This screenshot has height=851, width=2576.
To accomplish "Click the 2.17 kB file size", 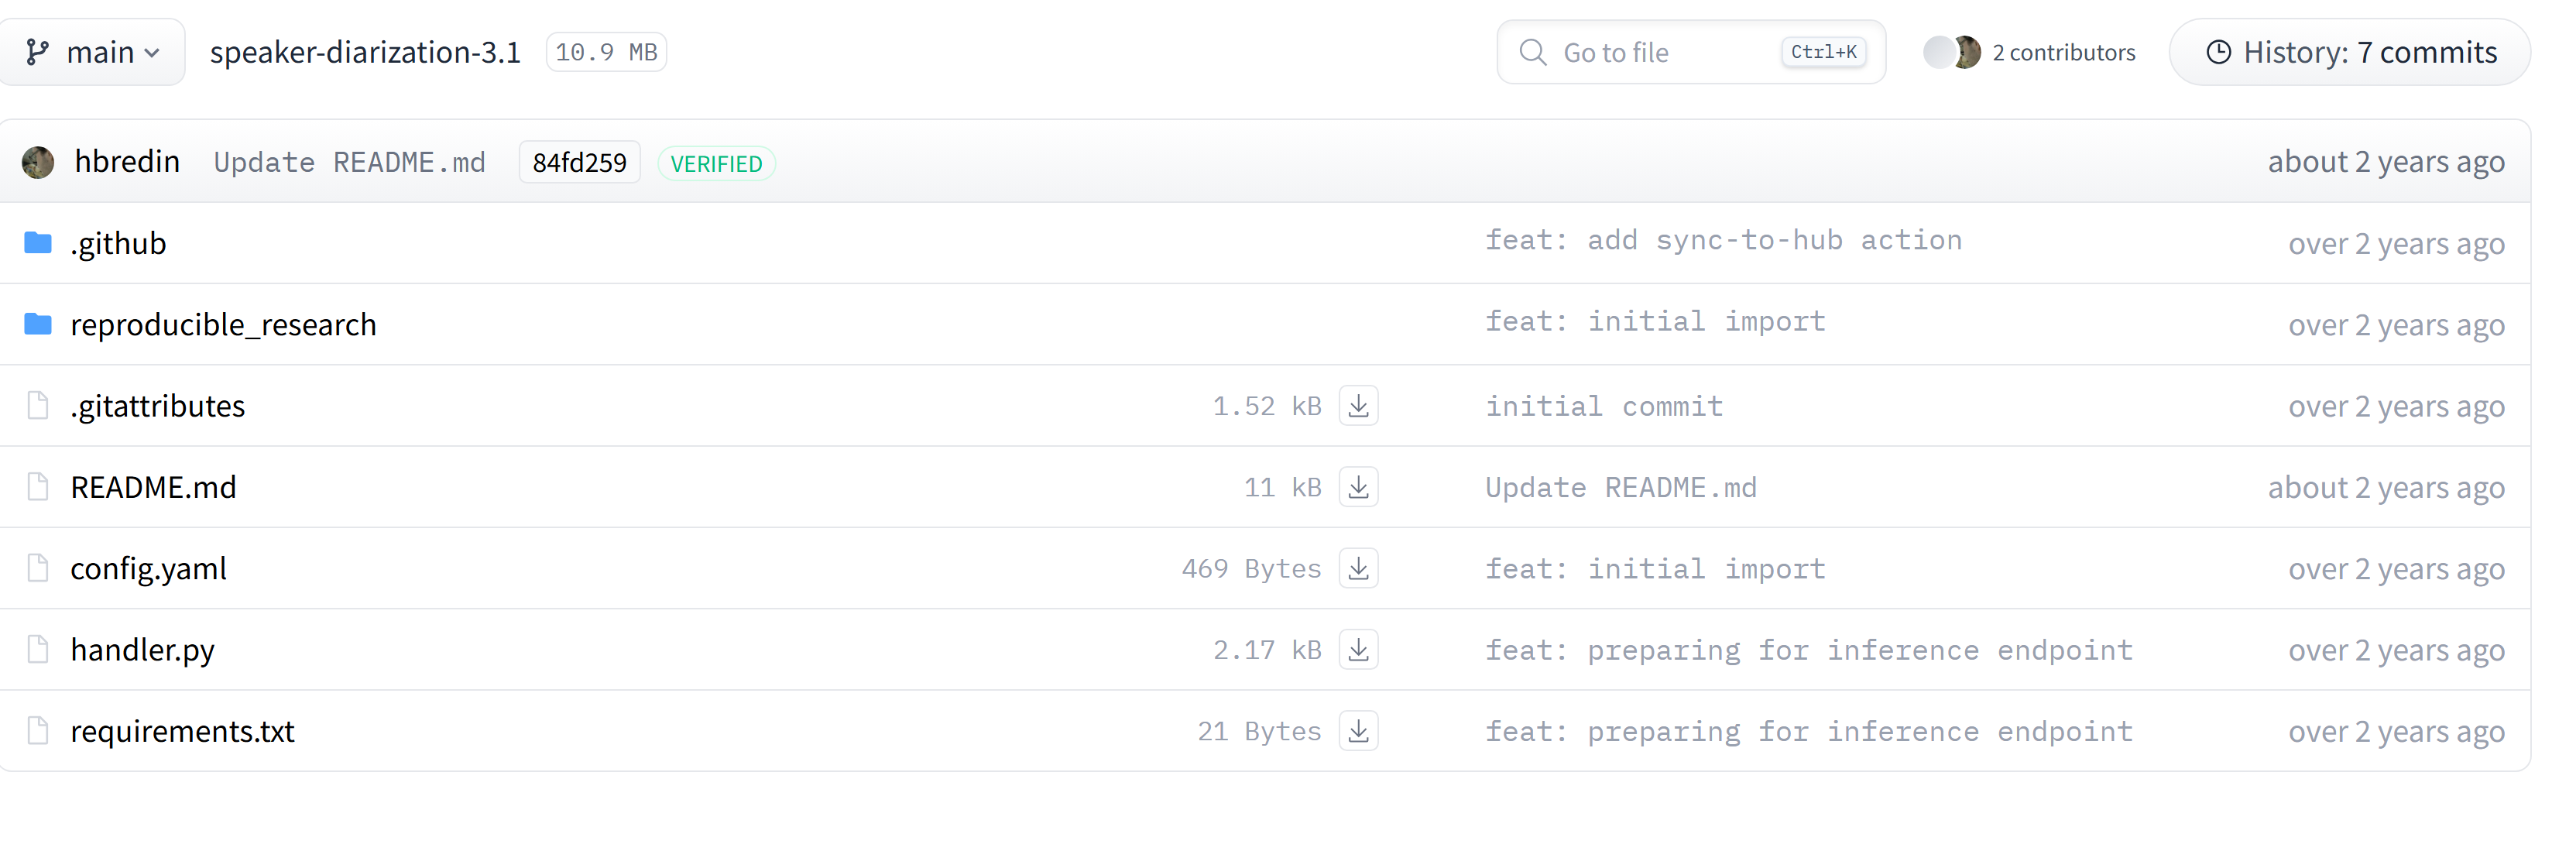I will click(x=1267, y=650).
